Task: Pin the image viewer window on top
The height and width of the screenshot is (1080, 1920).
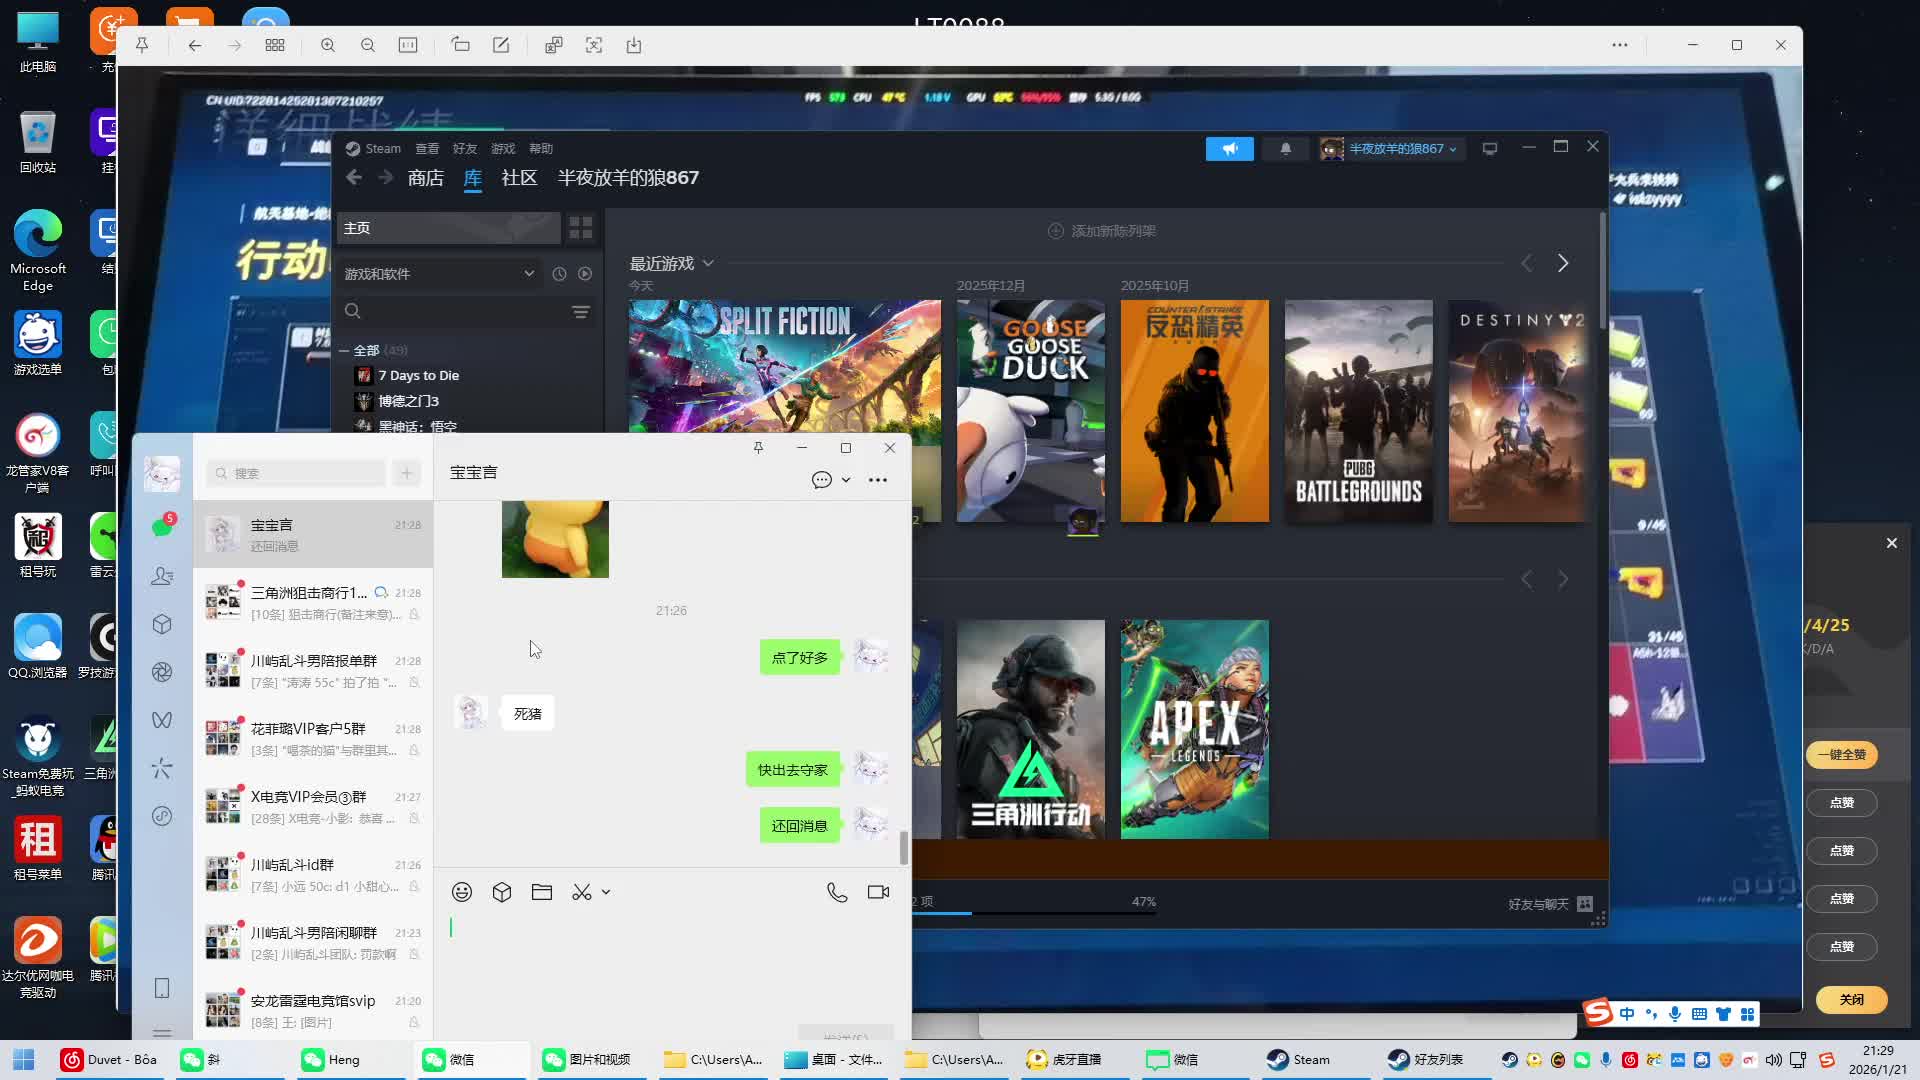Action: 142,45
